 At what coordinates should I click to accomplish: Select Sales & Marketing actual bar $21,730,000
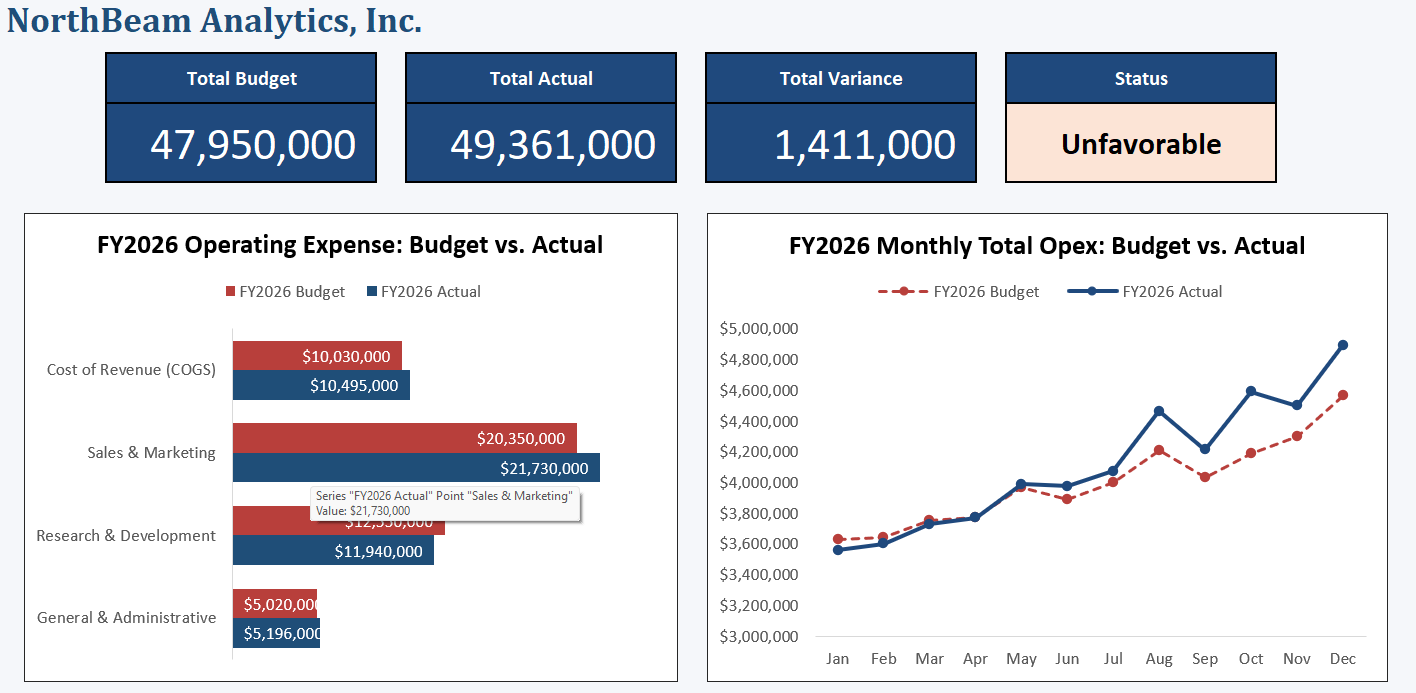(x=416, y=467)
